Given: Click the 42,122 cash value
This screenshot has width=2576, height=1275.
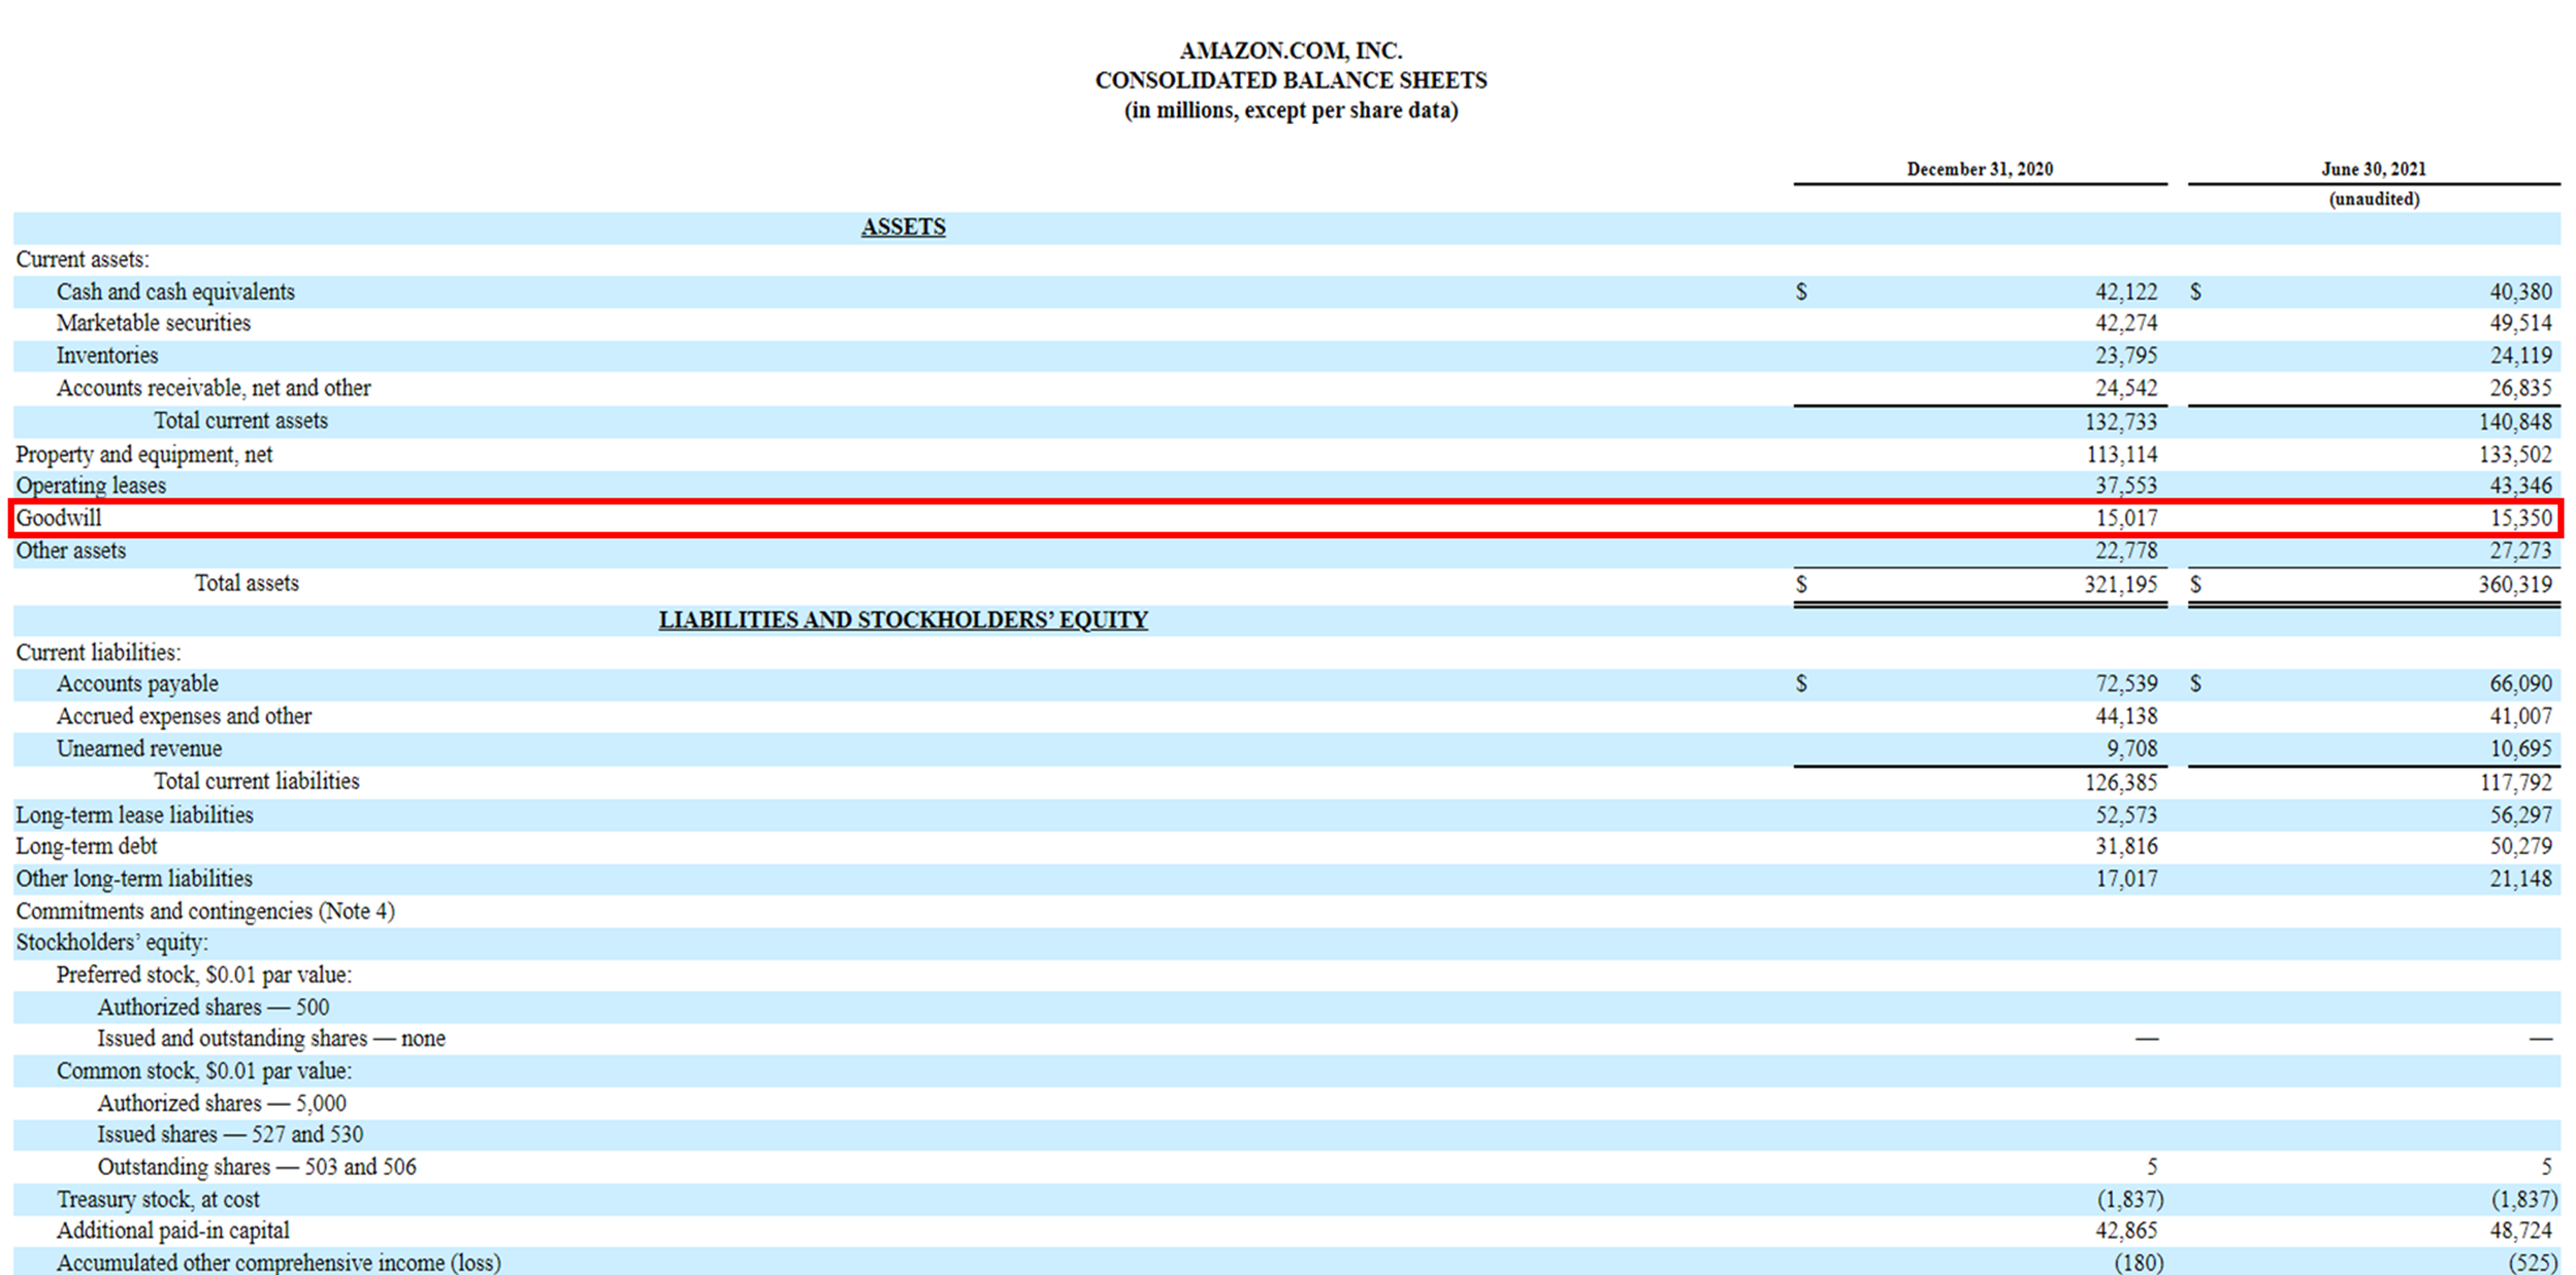Looking at the screenshot, I should coord(2126,292).
